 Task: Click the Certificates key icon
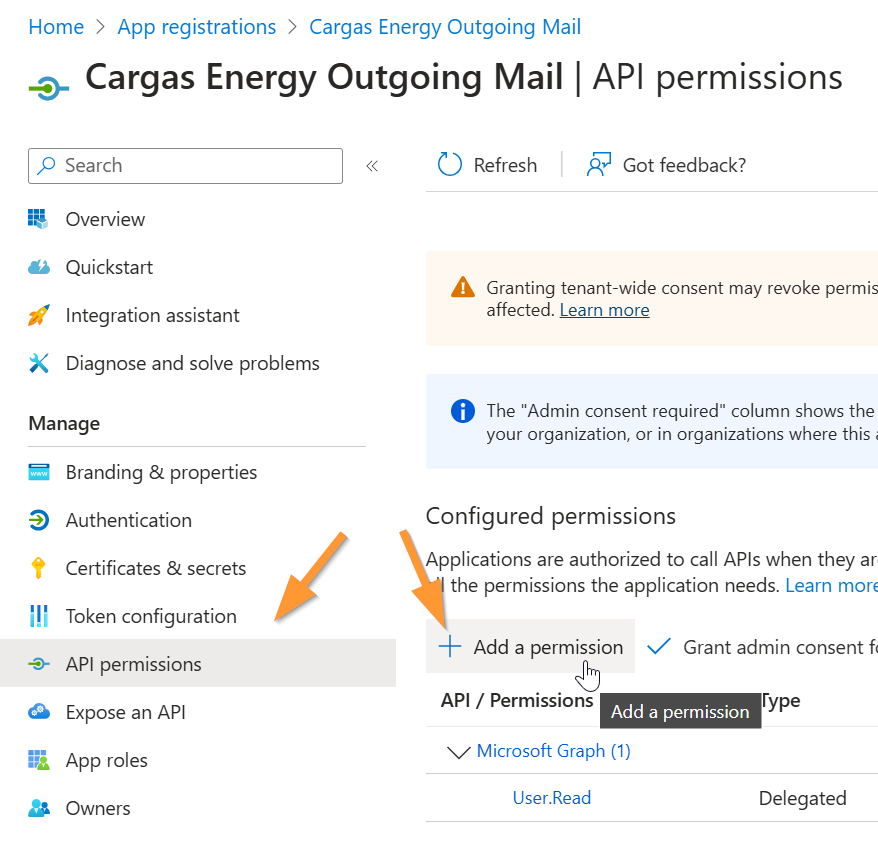[39, 568]
